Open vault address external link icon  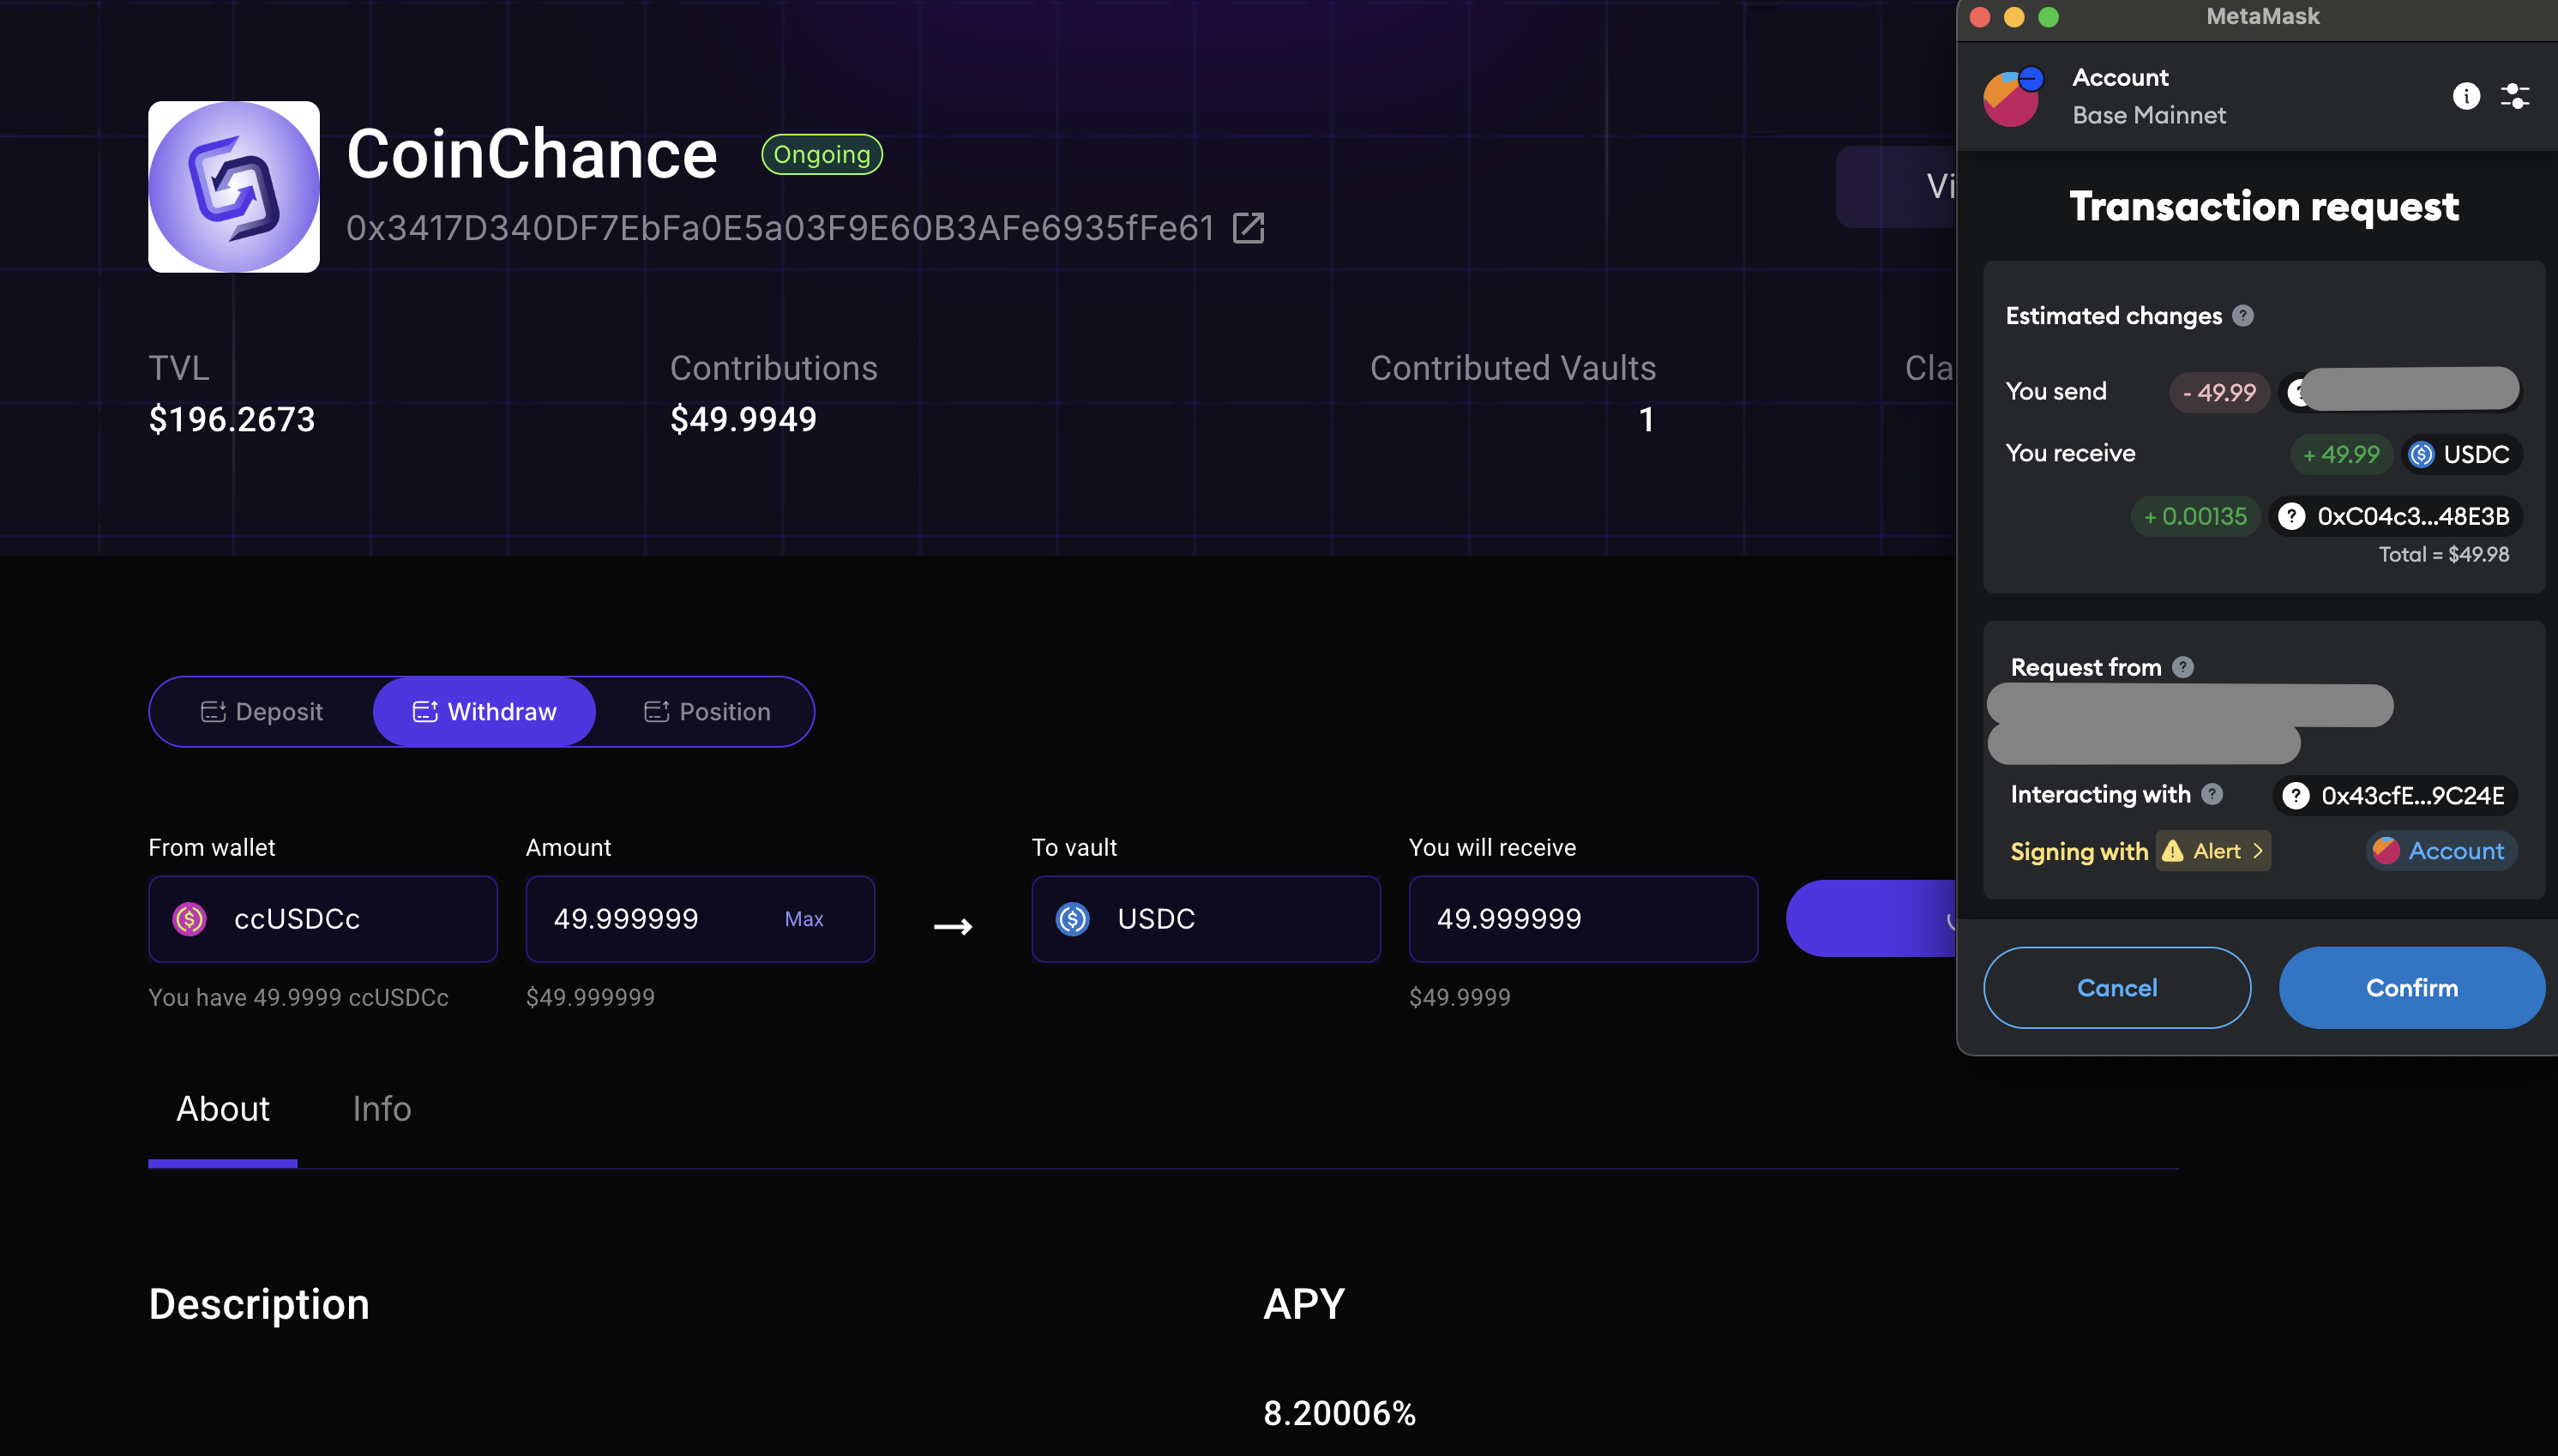(1248, 228)
